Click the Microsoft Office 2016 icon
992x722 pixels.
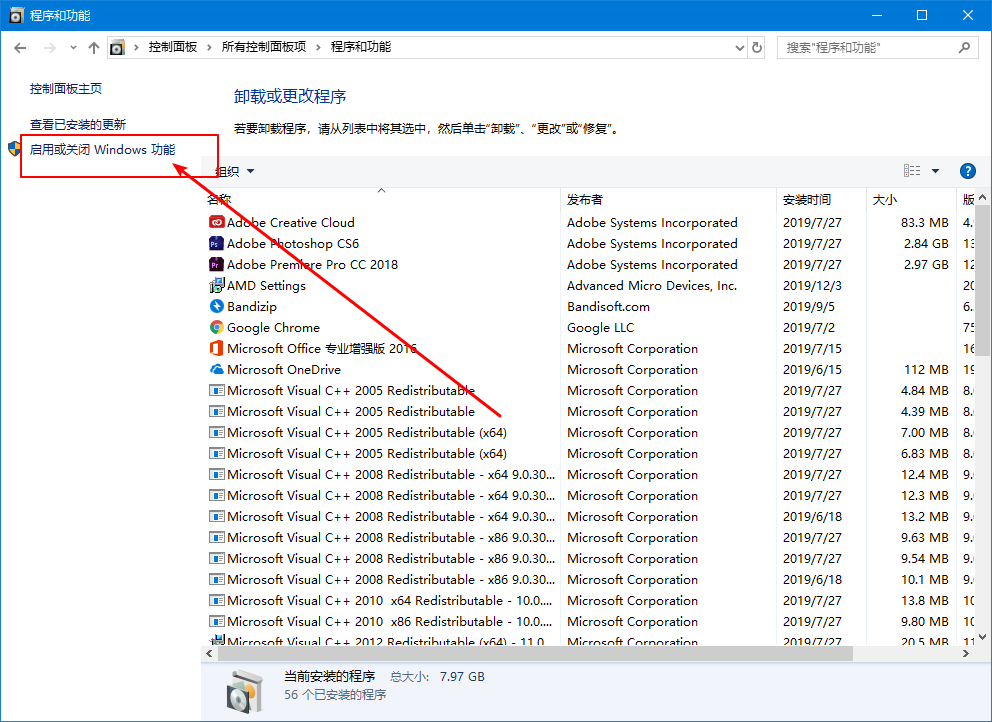click(216, 348)
